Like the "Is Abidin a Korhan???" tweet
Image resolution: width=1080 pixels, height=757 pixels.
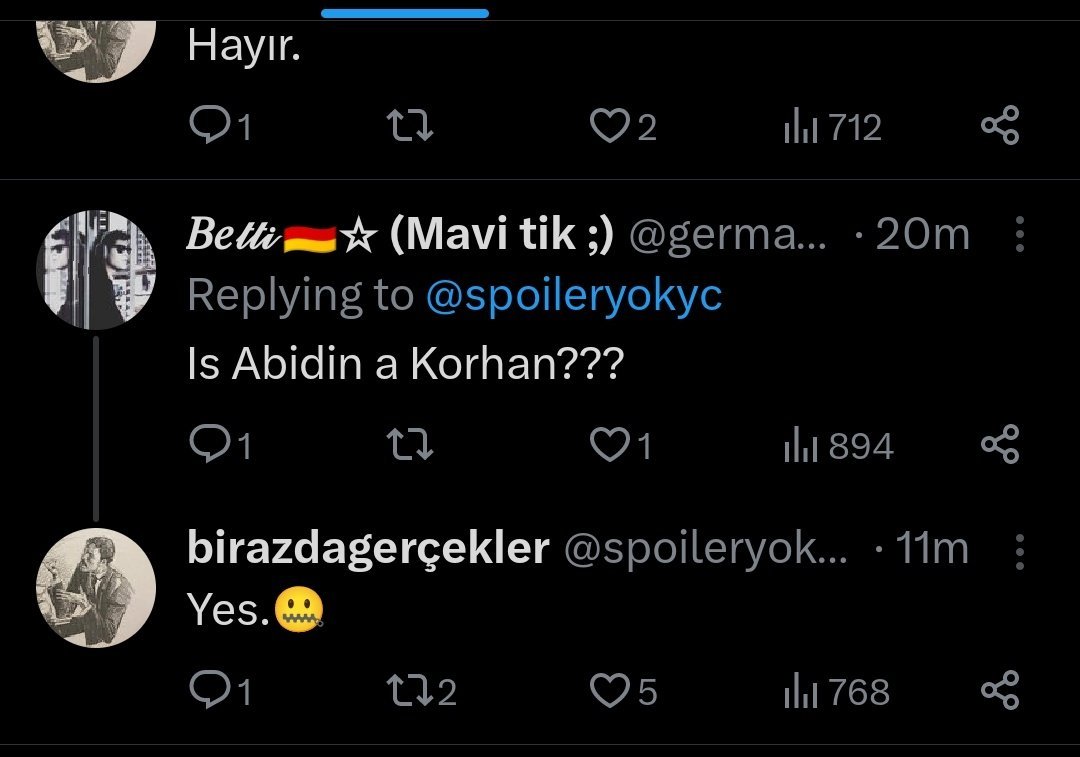click(606, 445)
